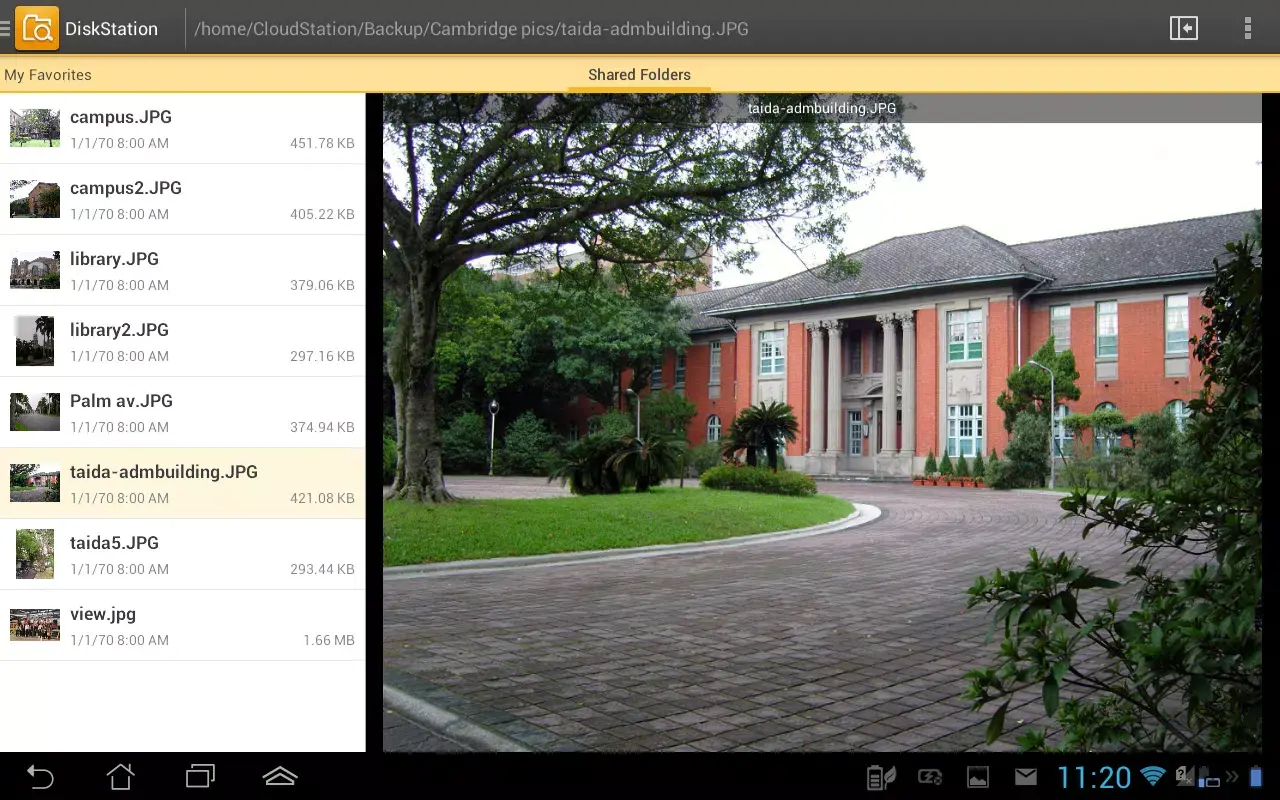Switch to the Shared Folders tab
Viewport: 1280px width, 800px height.
click(639, 74)
